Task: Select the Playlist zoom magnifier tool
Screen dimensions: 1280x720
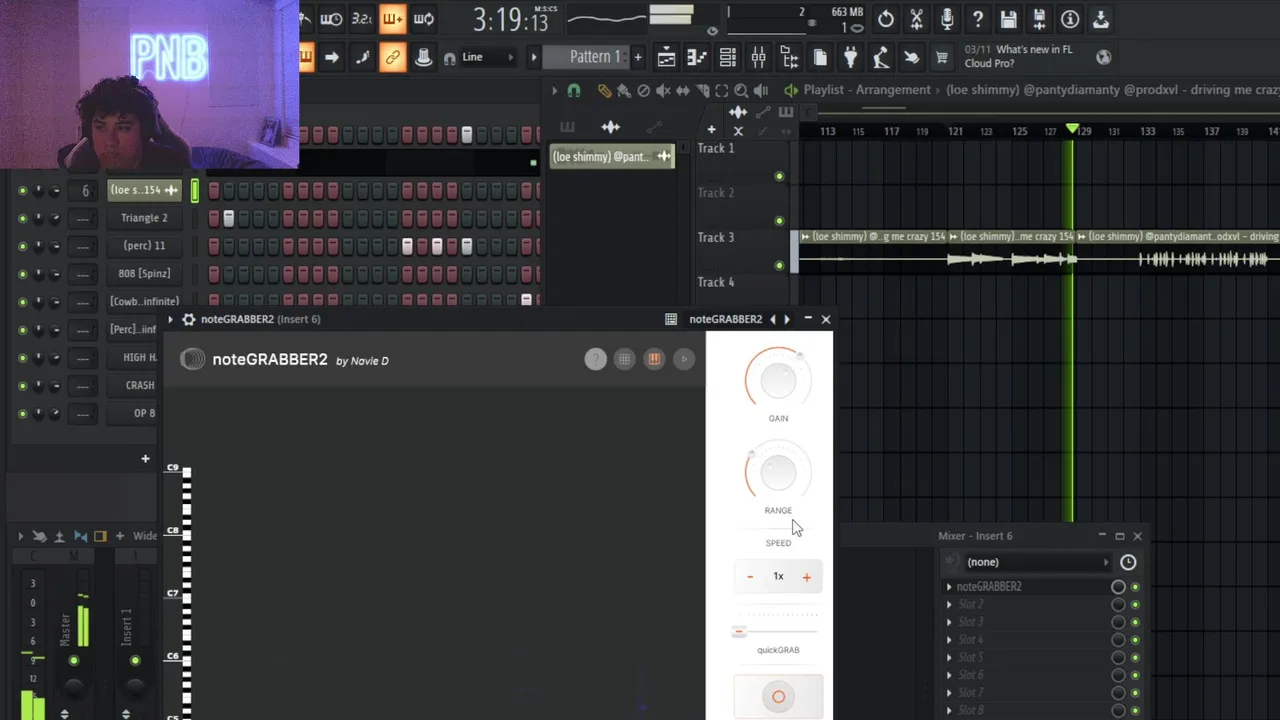Action: click(x=741, y=91)
